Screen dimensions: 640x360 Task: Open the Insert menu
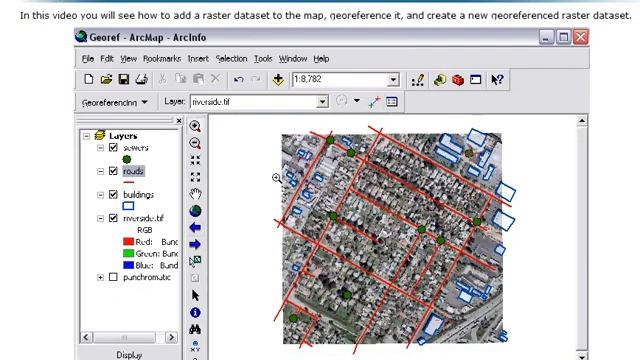coord(198,59)
